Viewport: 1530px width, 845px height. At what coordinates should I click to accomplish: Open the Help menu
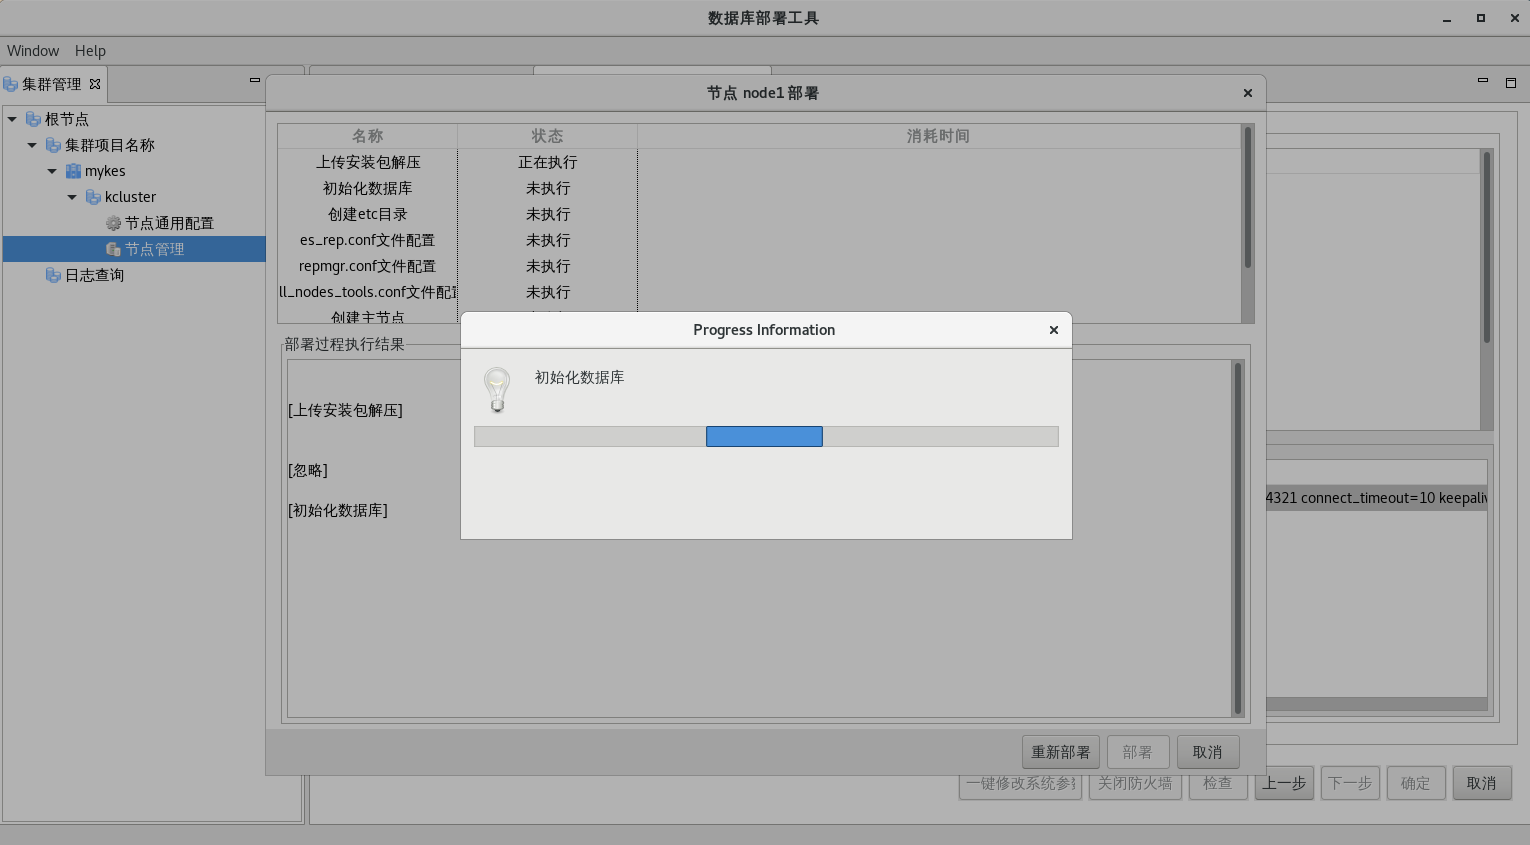90,50
